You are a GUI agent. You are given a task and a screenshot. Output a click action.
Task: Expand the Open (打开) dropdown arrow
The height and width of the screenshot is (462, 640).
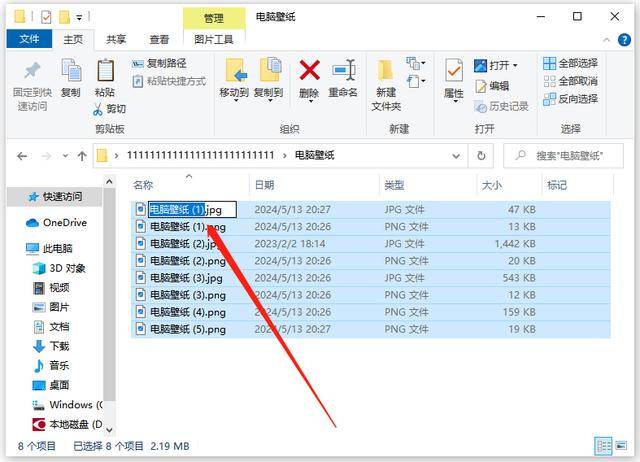click(515, 66)
